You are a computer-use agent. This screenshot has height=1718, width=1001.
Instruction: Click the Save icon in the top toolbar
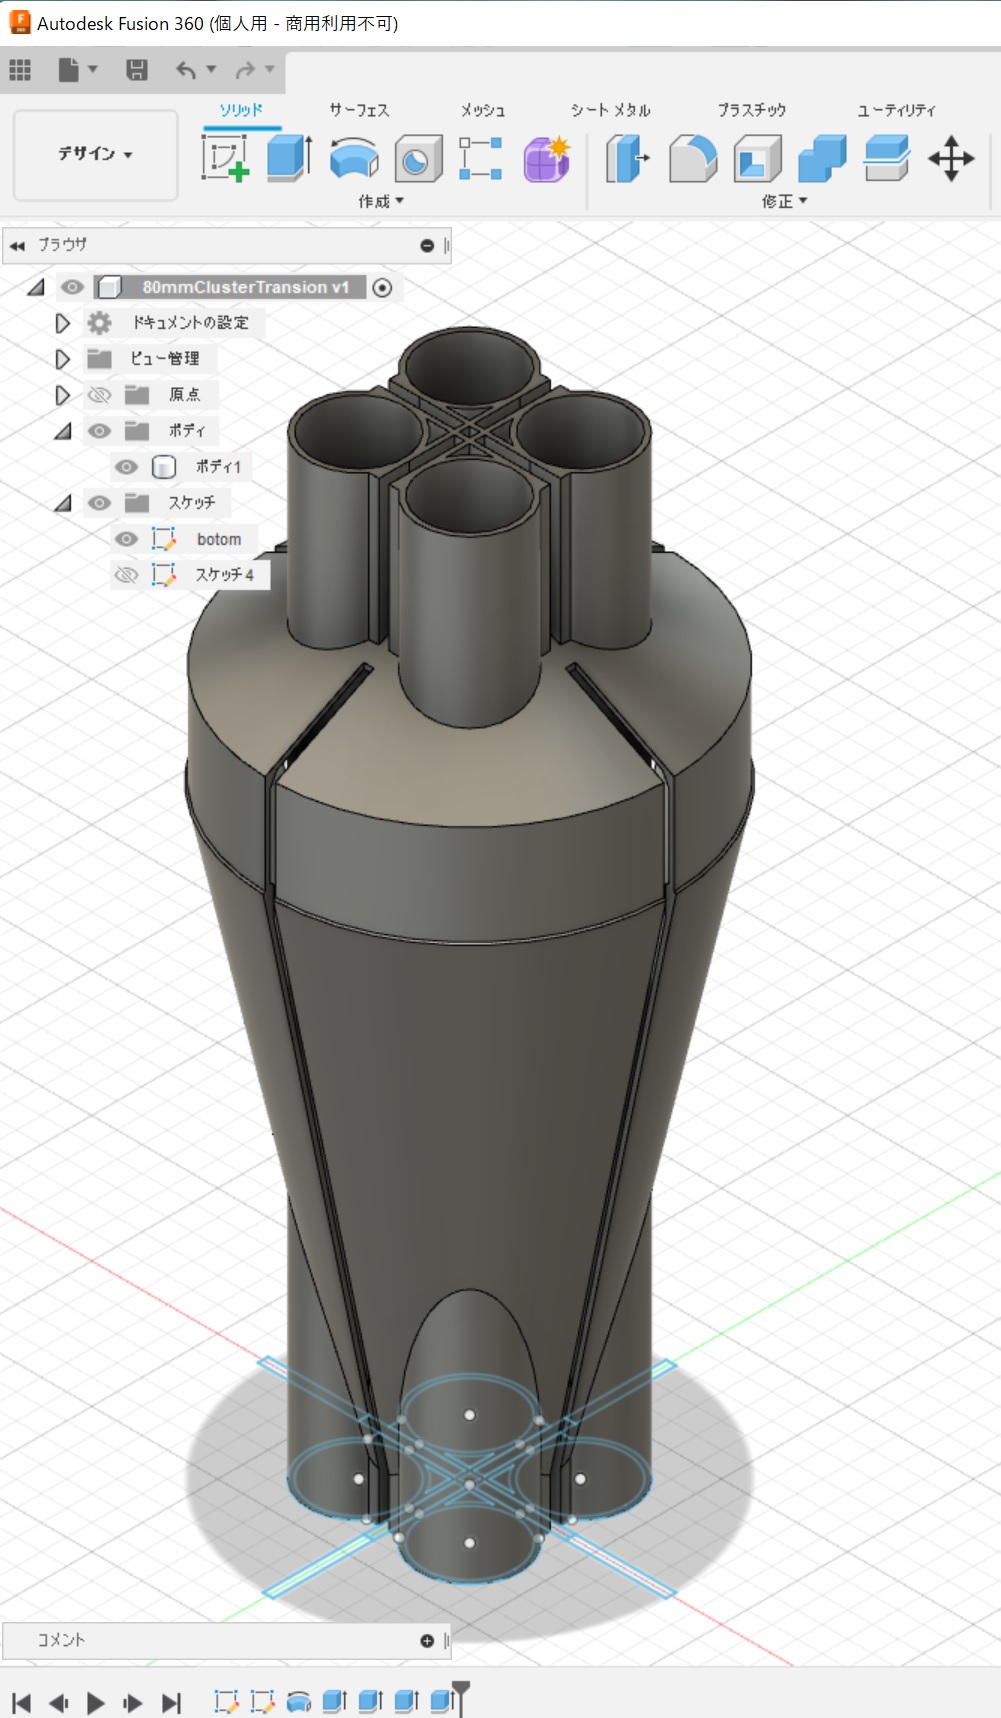pos(137,70)
